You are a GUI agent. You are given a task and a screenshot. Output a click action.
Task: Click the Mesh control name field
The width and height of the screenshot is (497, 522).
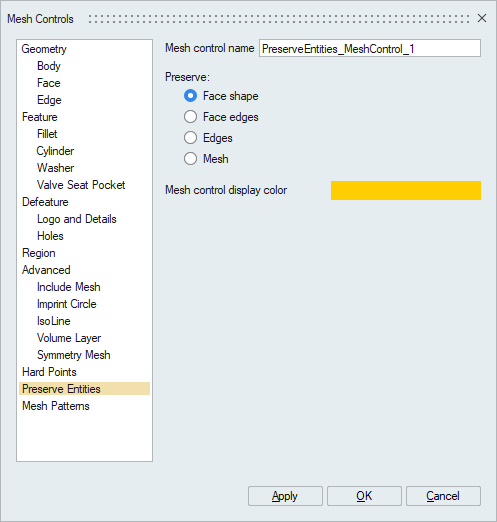tap(370, 49)
